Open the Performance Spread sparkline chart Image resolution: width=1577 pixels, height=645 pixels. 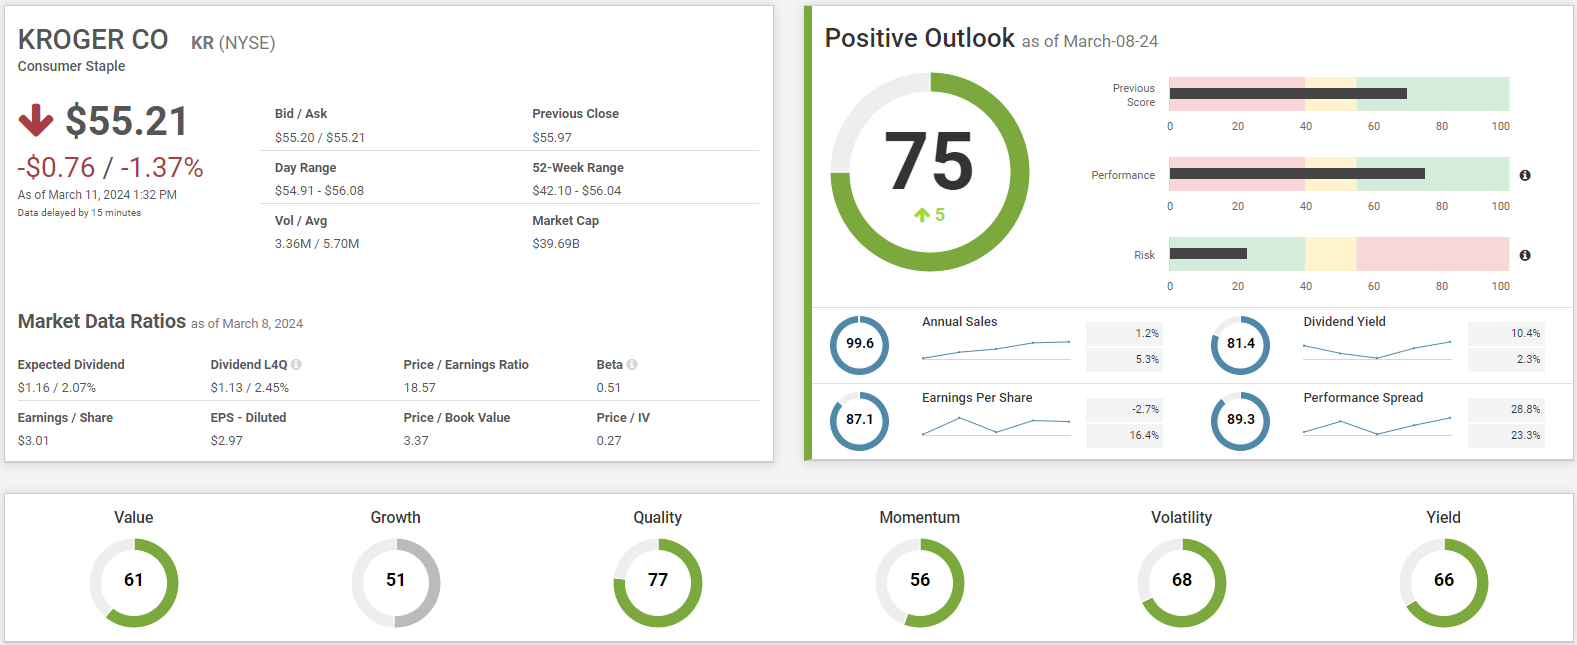(1377, 425)
